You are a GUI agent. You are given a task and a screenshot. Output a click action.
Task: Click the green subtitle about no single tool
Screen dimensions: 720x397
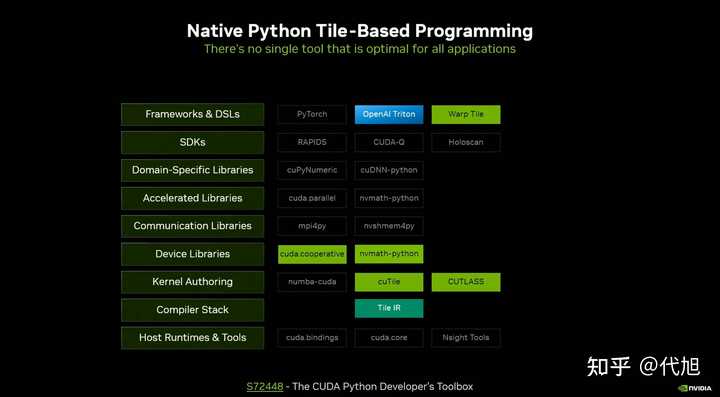[360, 49]
